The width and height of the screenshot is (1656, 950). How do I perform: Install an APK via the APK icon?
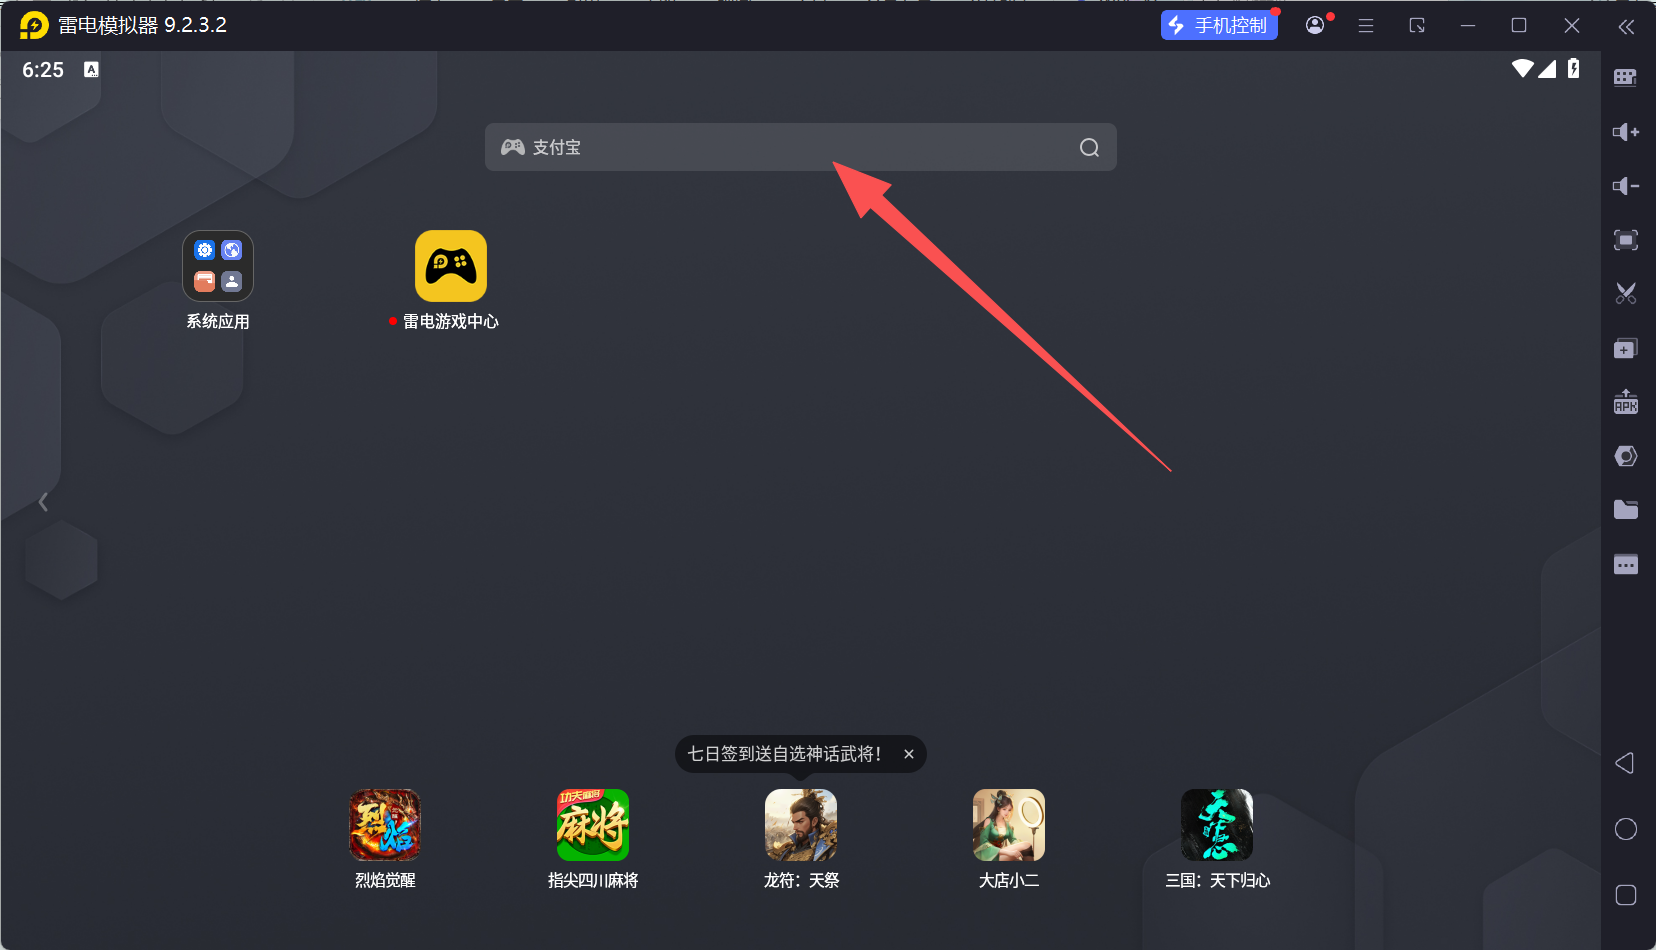click(x=1625, y=402)
